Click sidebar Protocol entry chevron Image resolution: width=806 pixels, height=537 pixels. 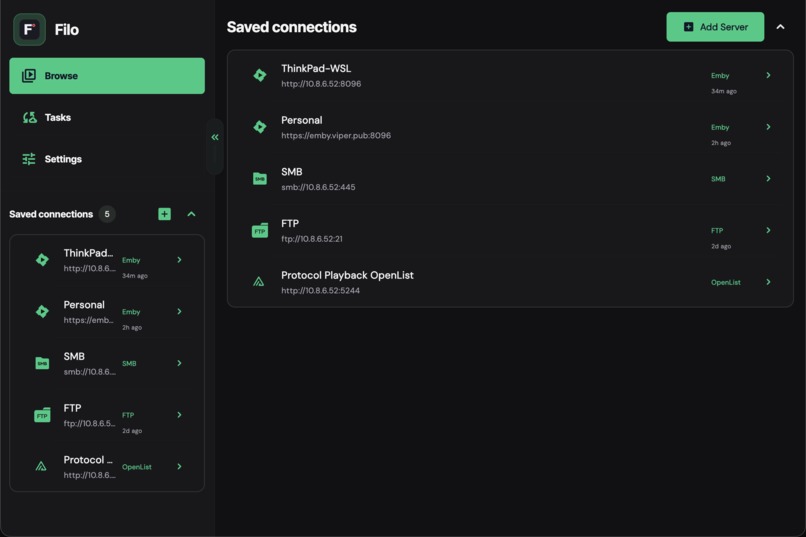[179, 467]
